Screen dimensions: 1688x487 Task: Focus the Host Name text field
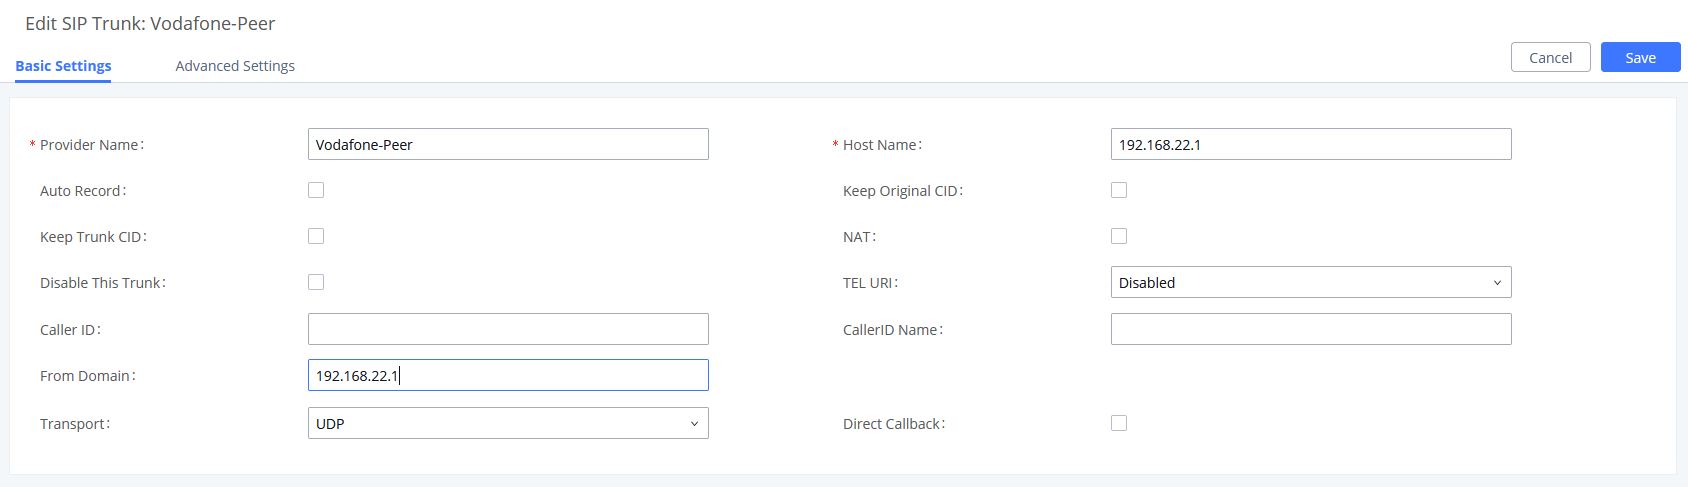(x=1310, y=145)
